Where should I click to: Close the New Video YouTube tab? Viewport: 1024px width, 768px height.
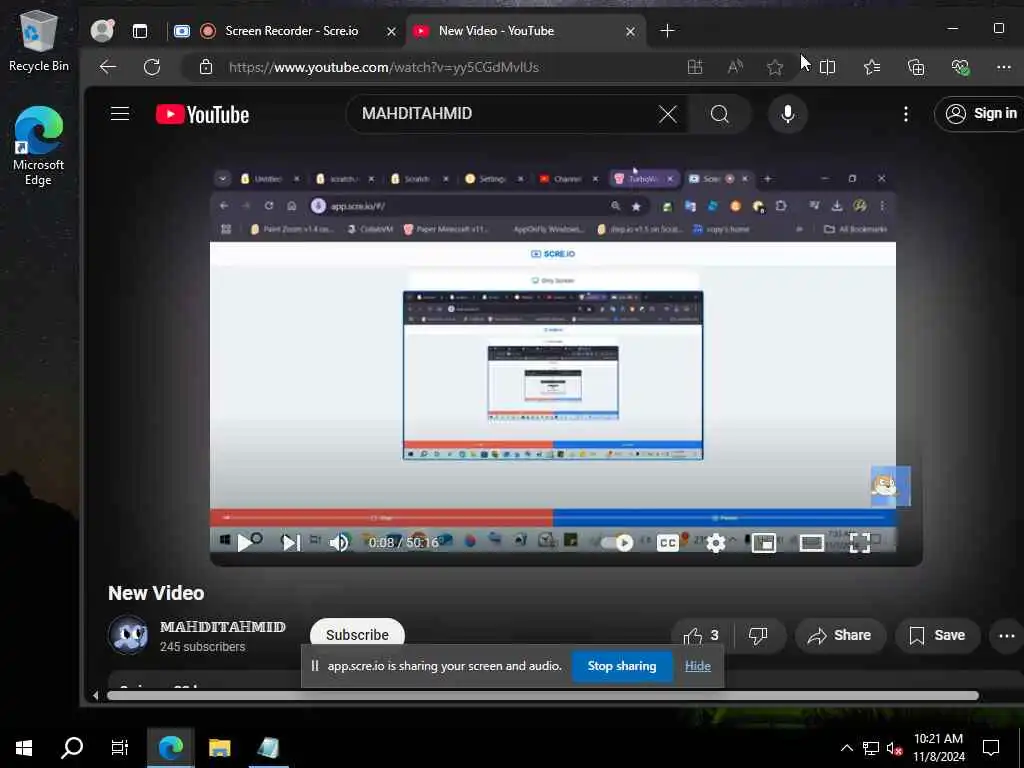pyautogui.click(x=630, y=31)
